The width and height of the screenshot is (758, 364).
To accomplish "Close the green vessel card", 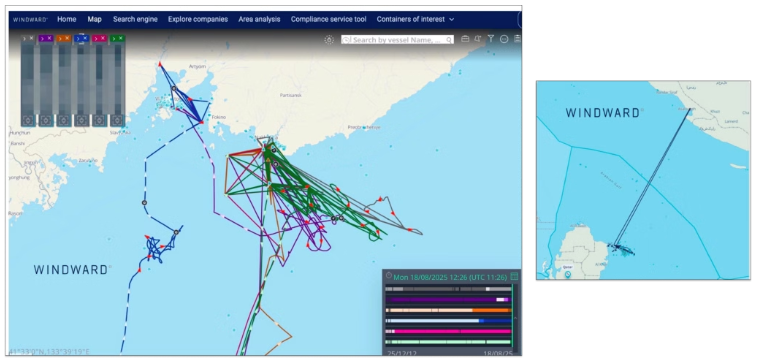I will click(120, 38).
